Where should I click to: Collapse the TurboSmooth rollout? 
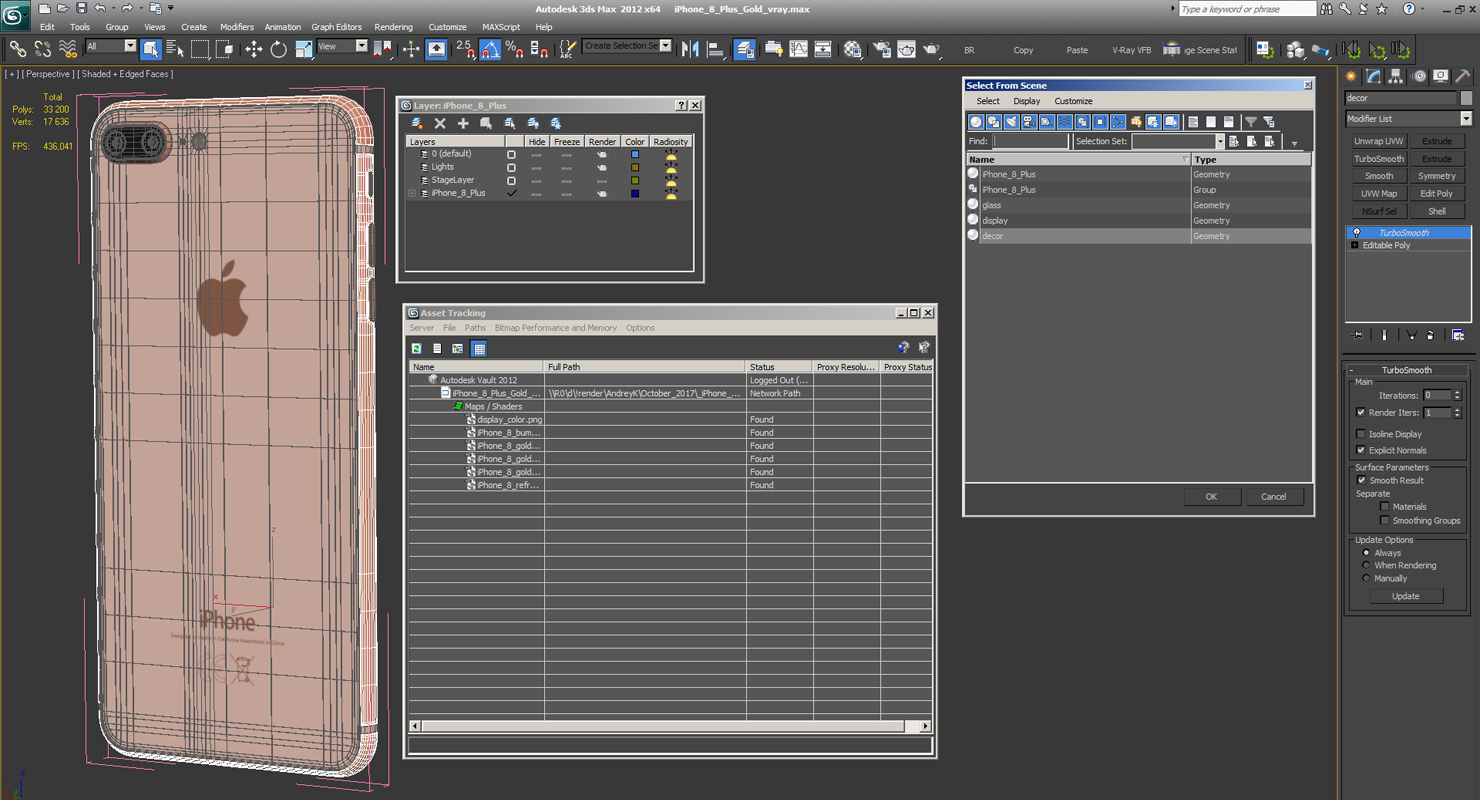point(1351,370)
